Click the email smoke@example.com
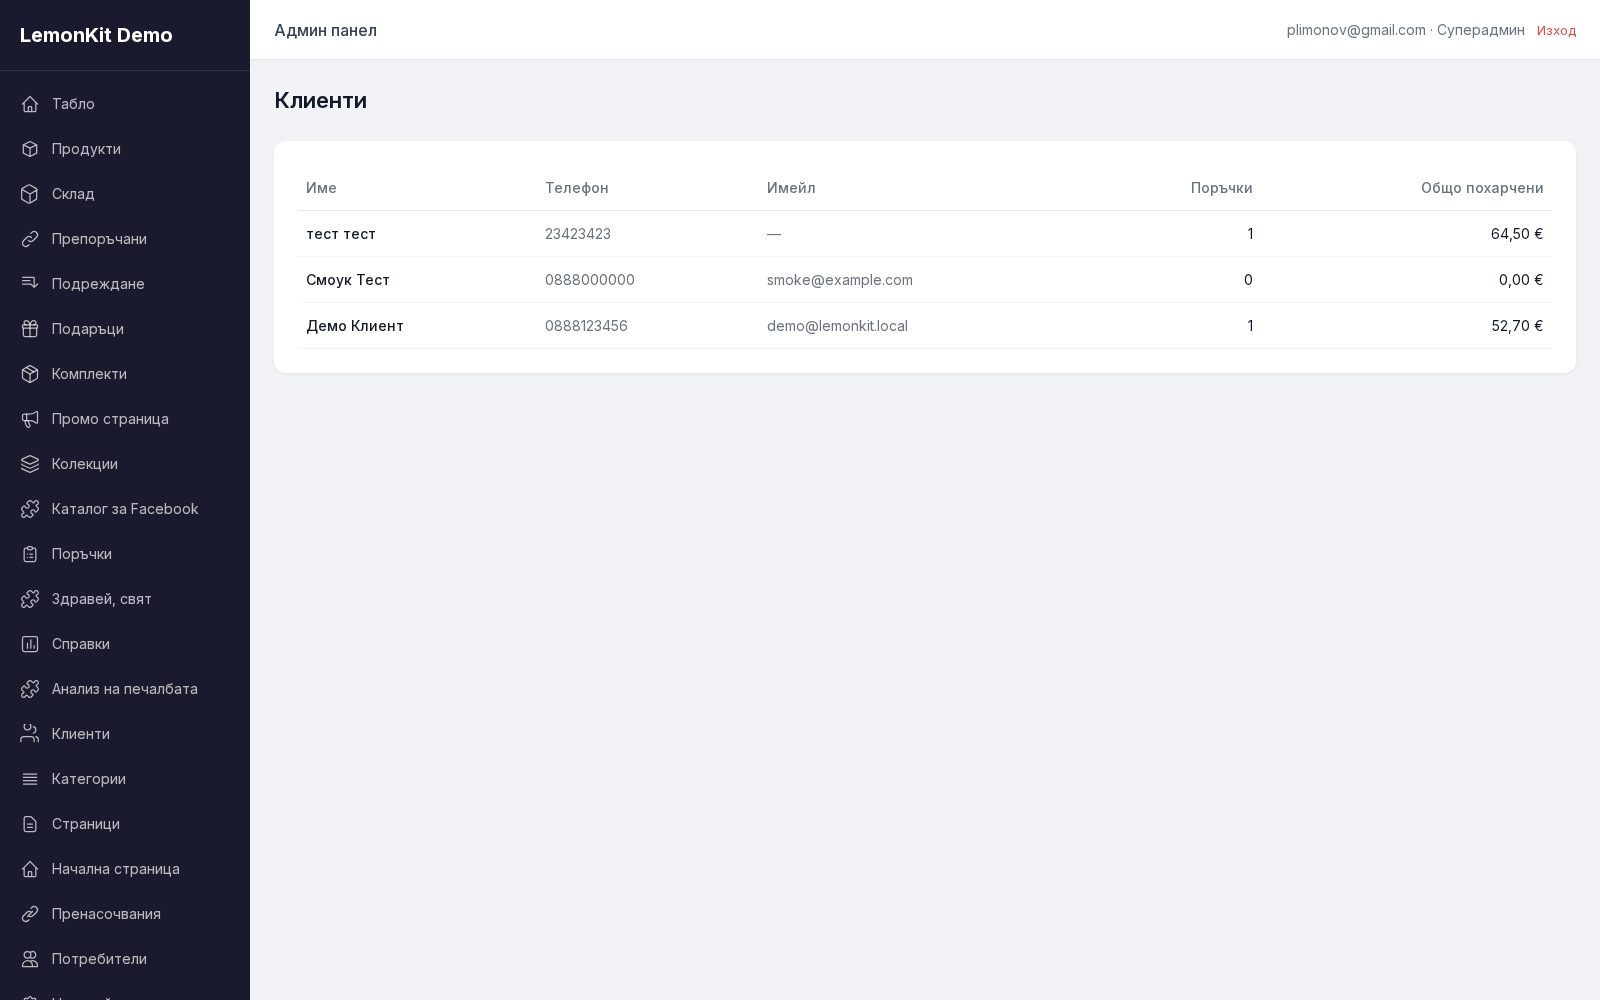The image size is (1600, 1000). (840, 280)
